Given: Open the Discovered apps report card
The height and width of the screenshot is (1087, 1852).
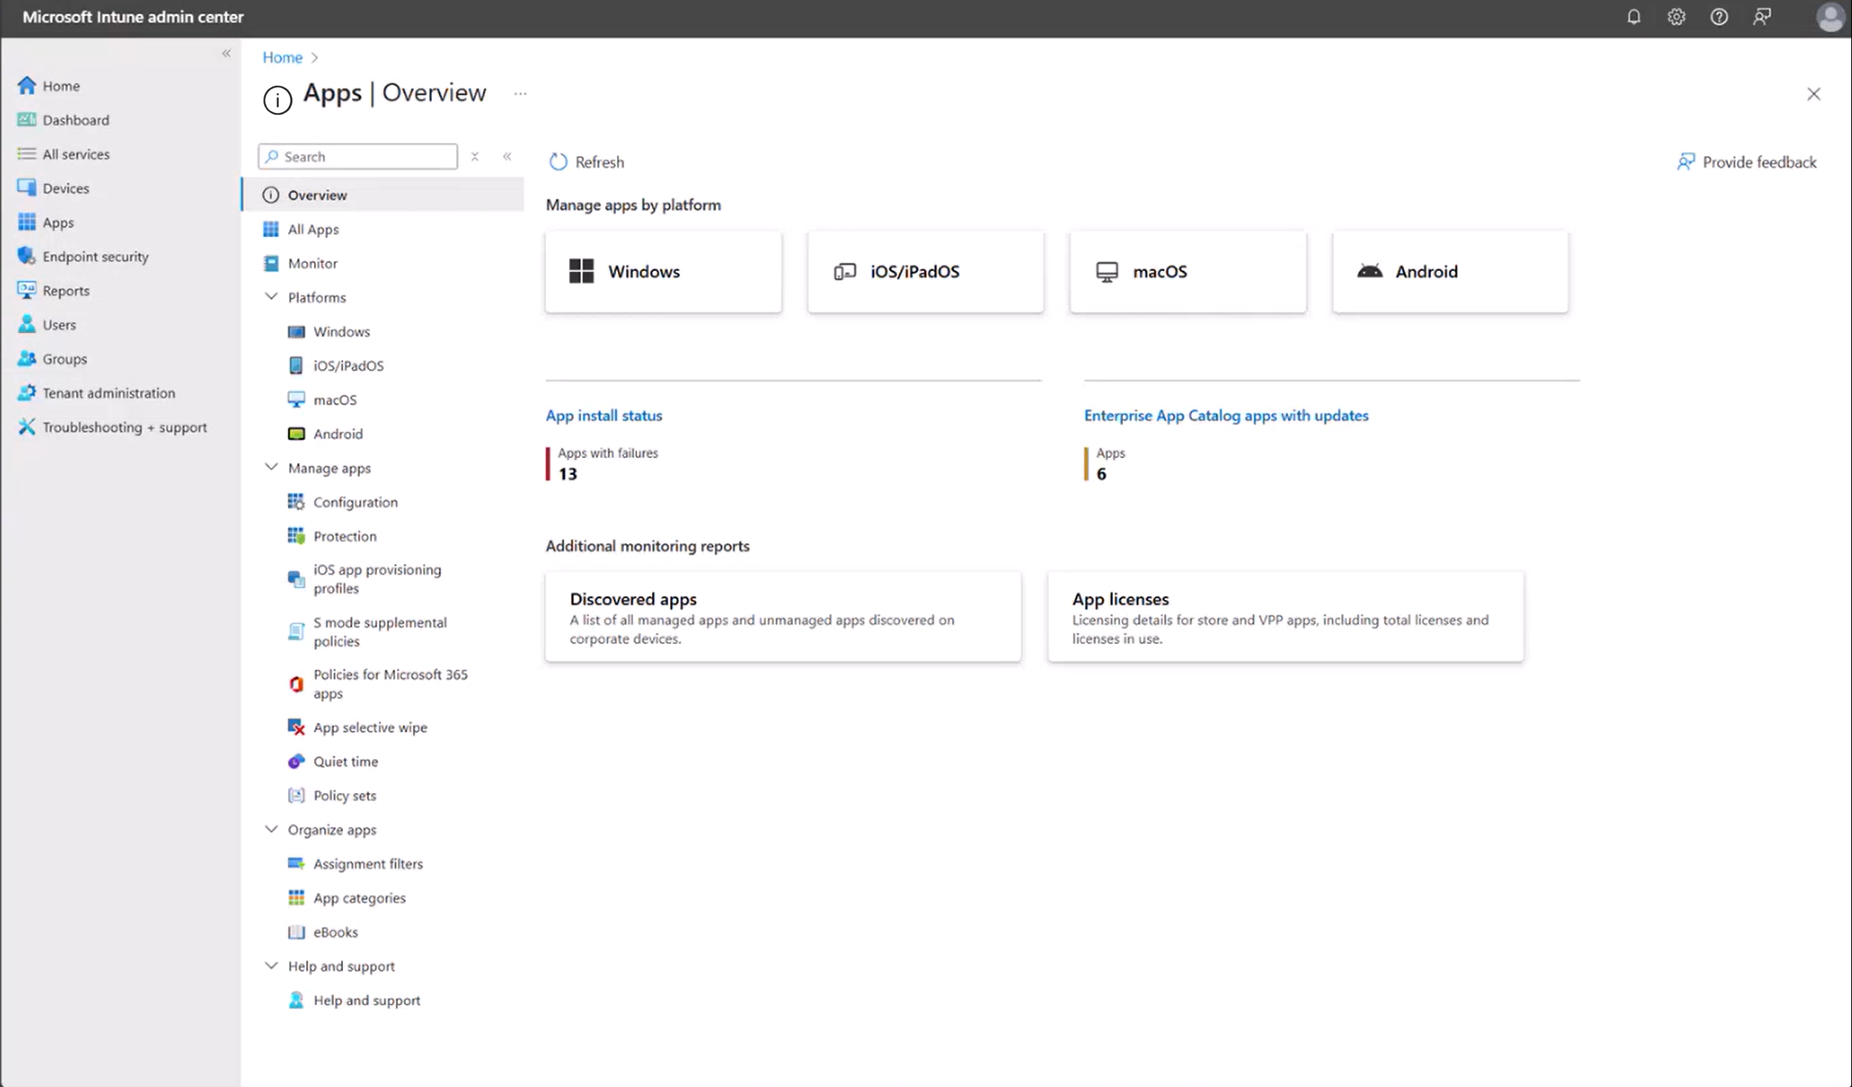Looking at the screenshot, I should click(782, 616).
